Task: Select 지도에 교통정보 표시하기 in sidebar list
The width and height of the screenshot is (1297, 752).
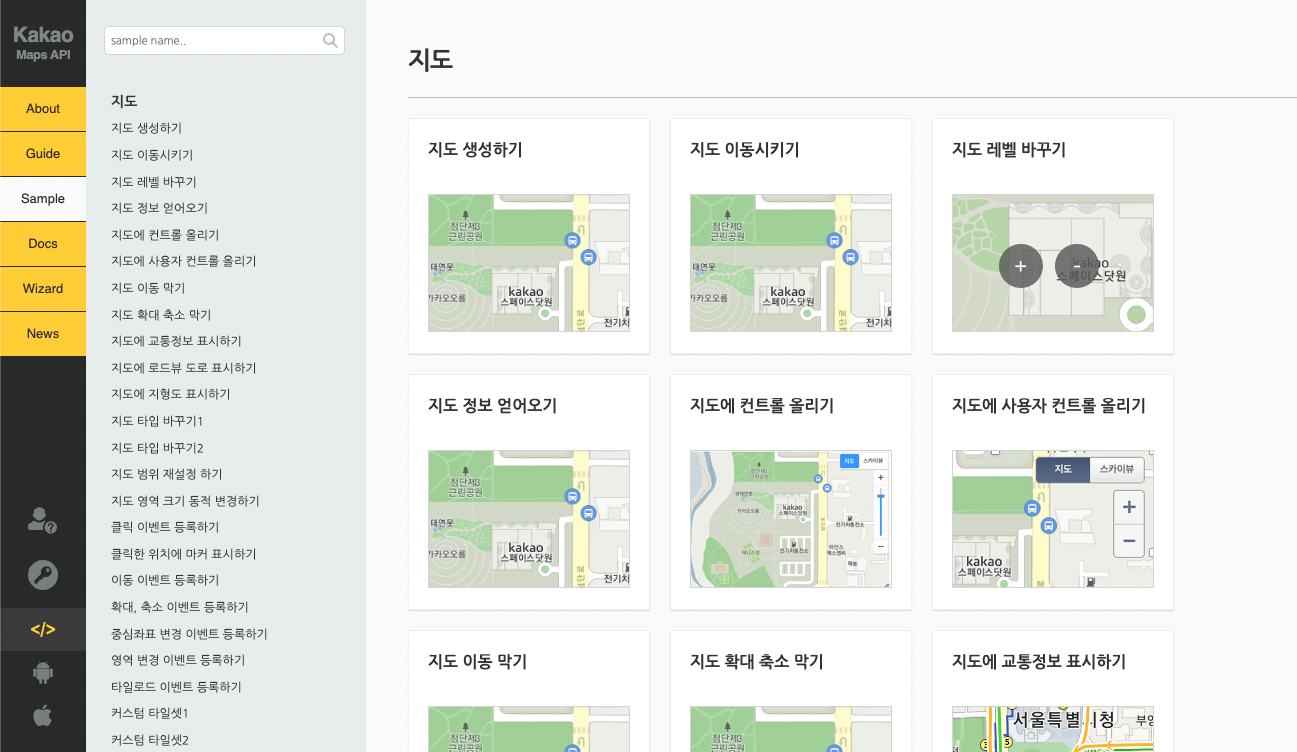Action: pyautogui.click(x=176, y=341)
